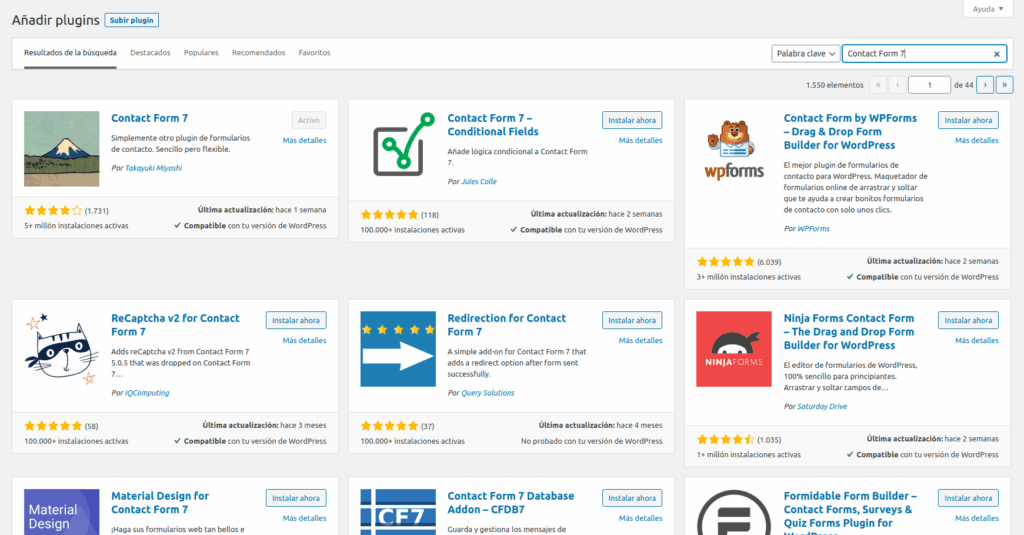Expand the Ayuda help panel
Viewport: 1024px width, 535px height.
(x=987, y=9)
